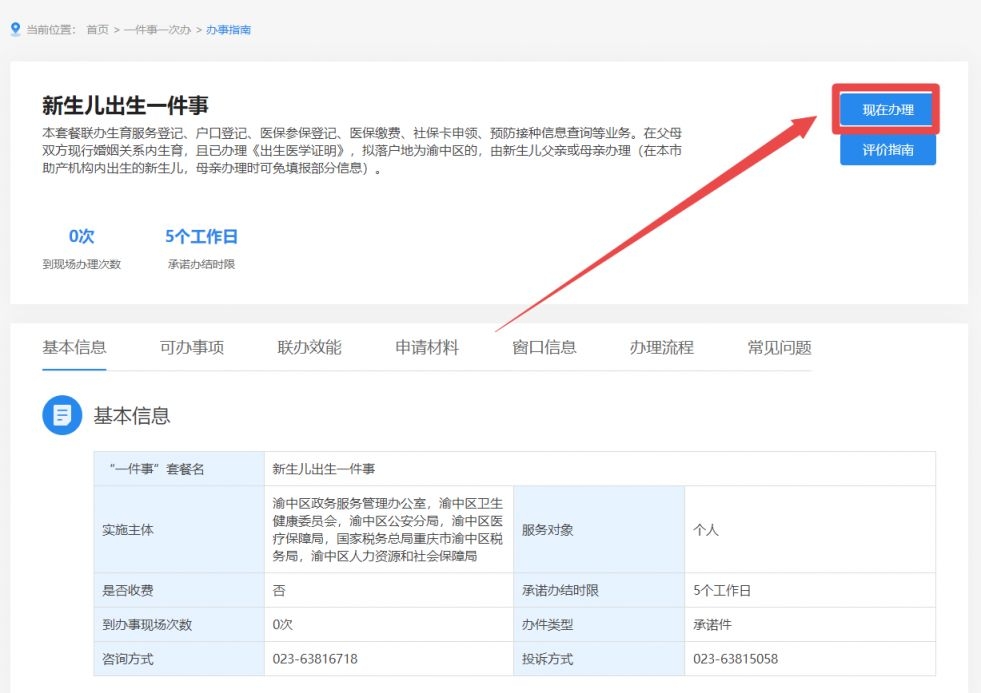Image resolution: width=981 pixels, height=693 pixels.
Task: Click the 现在办理 button highlighted in red
Action: point(887,111)
